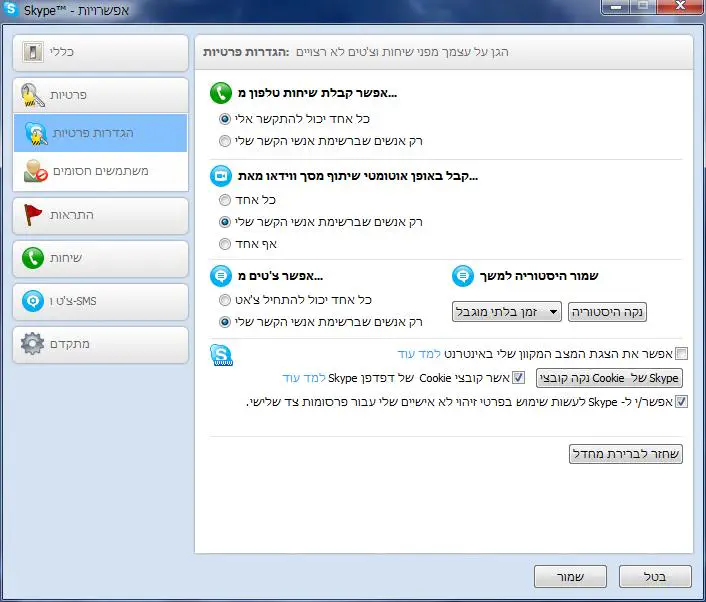Click the advanced gear icon

click(33, 345)
